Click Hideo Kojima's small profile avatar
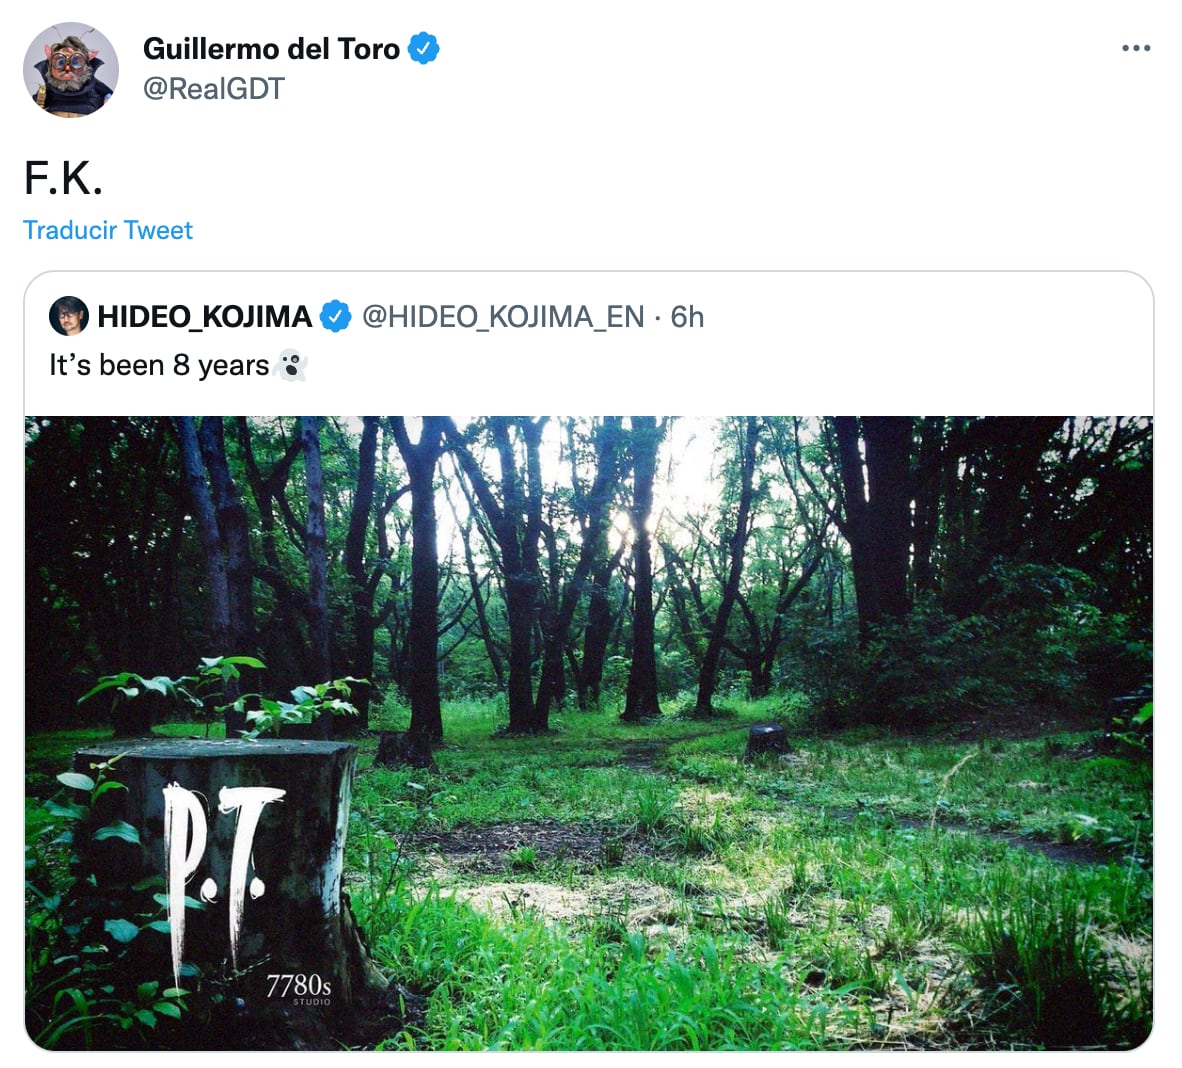Screen dimensions: 1182x1068 [x=68, y=317]
